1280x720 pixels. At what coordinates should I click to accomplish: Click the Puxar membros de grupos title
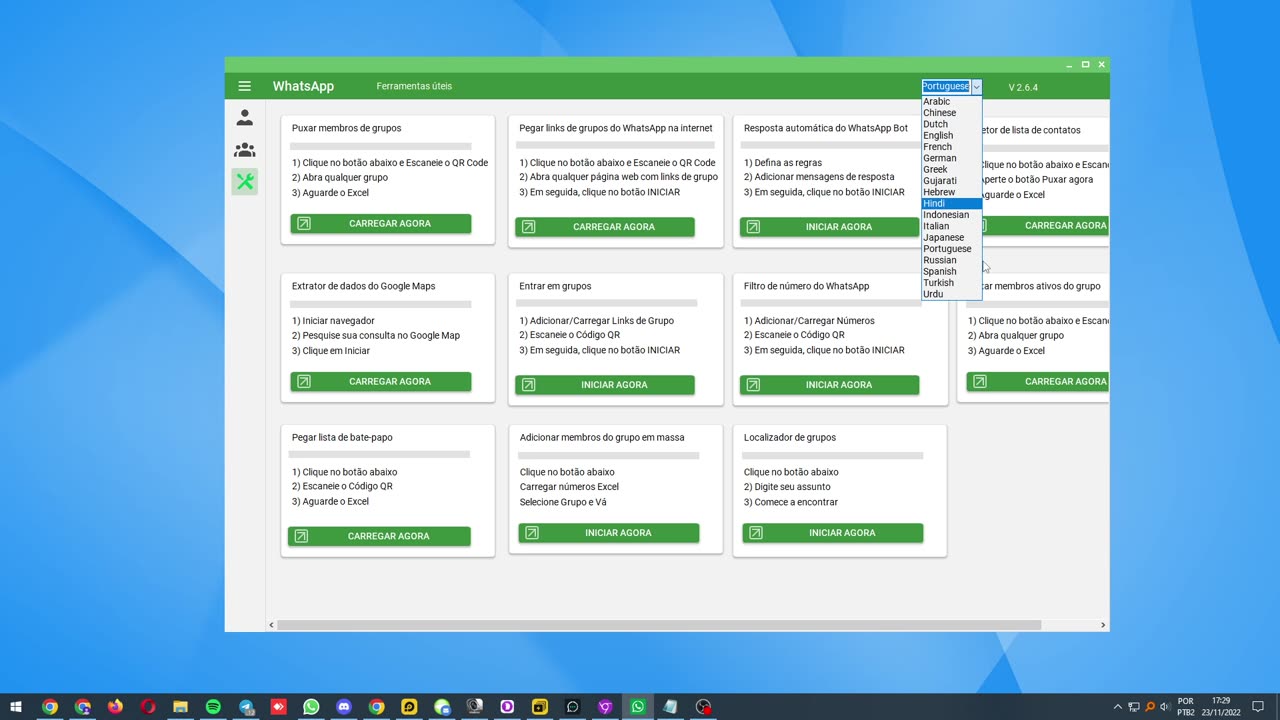click(x=347, y=128)
